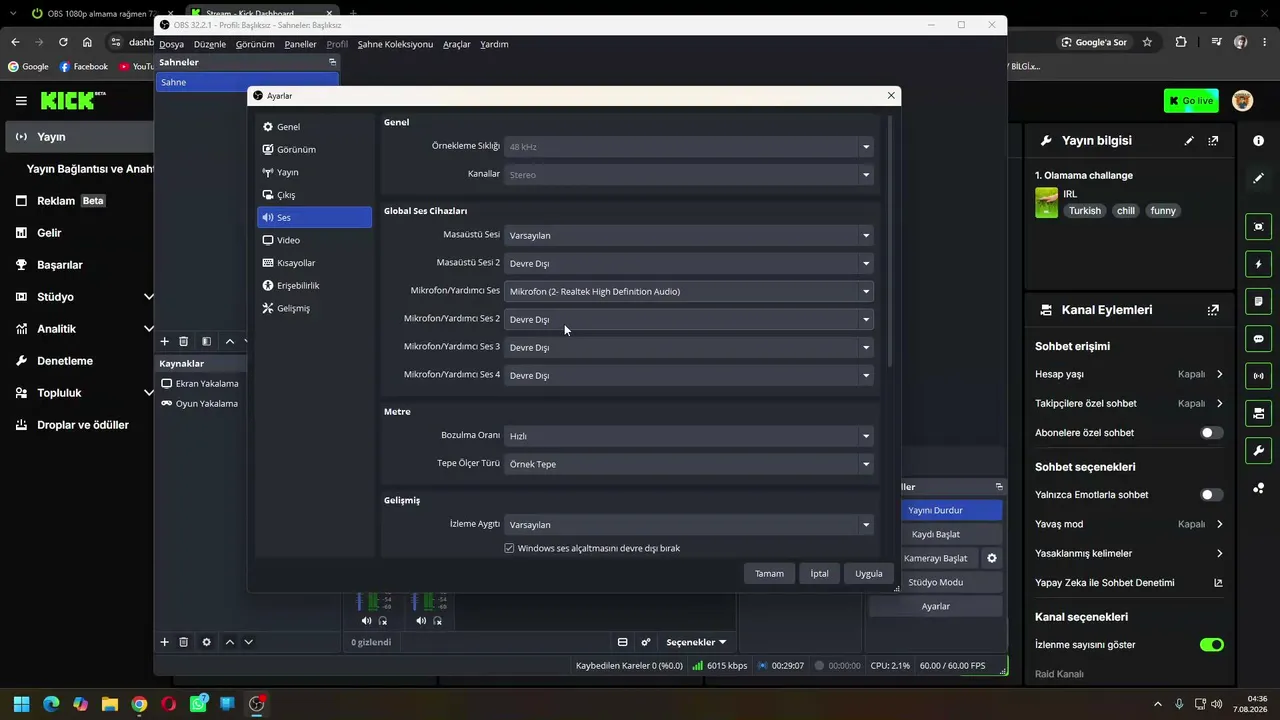Open the Araçlar menu in OBS
This screenshot has width=1280, height=720.
click(456, 44)
